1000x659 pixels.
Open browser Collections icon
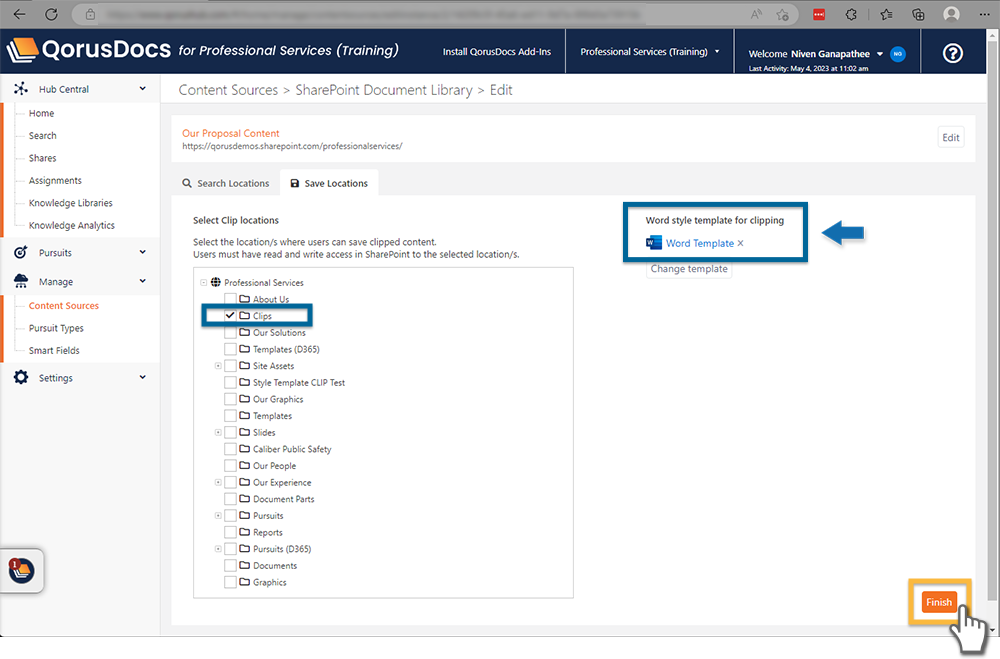pyautogui.click(x=918, y=14)
